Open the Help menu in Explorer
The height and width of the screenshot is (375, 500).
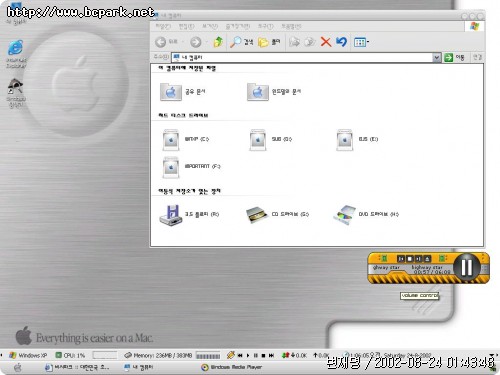[291, 26]
